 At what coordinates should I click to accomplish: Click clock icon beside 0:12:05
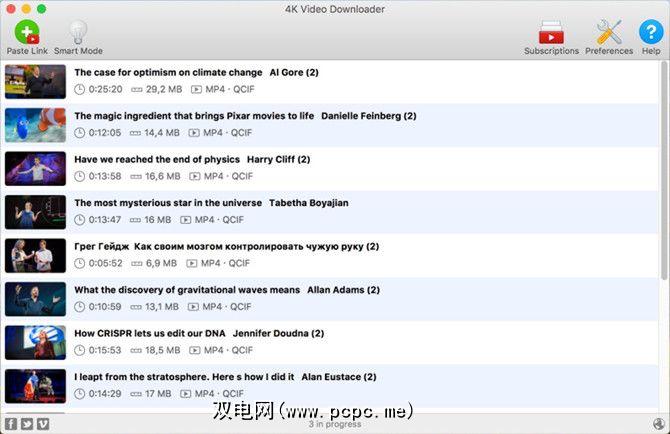point(79,133)
